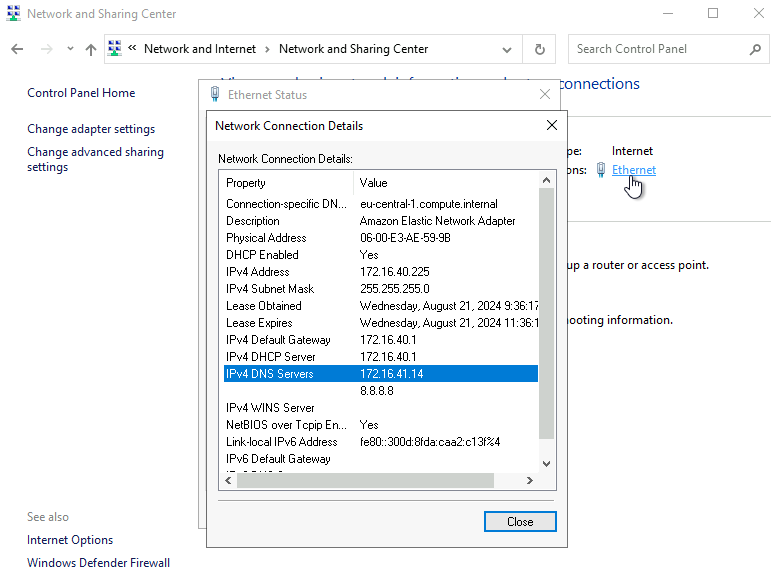Maximize the Network and Sharing Center window

point(713,13)
